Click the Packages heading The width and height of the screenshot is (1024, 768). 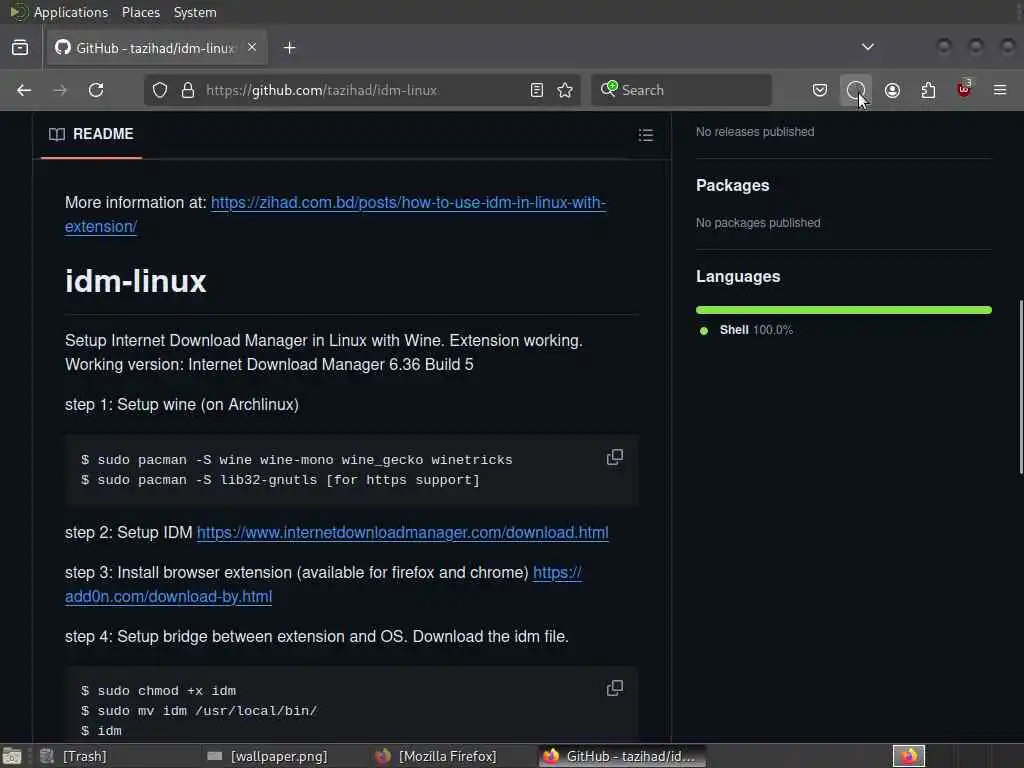click(733, 185)
